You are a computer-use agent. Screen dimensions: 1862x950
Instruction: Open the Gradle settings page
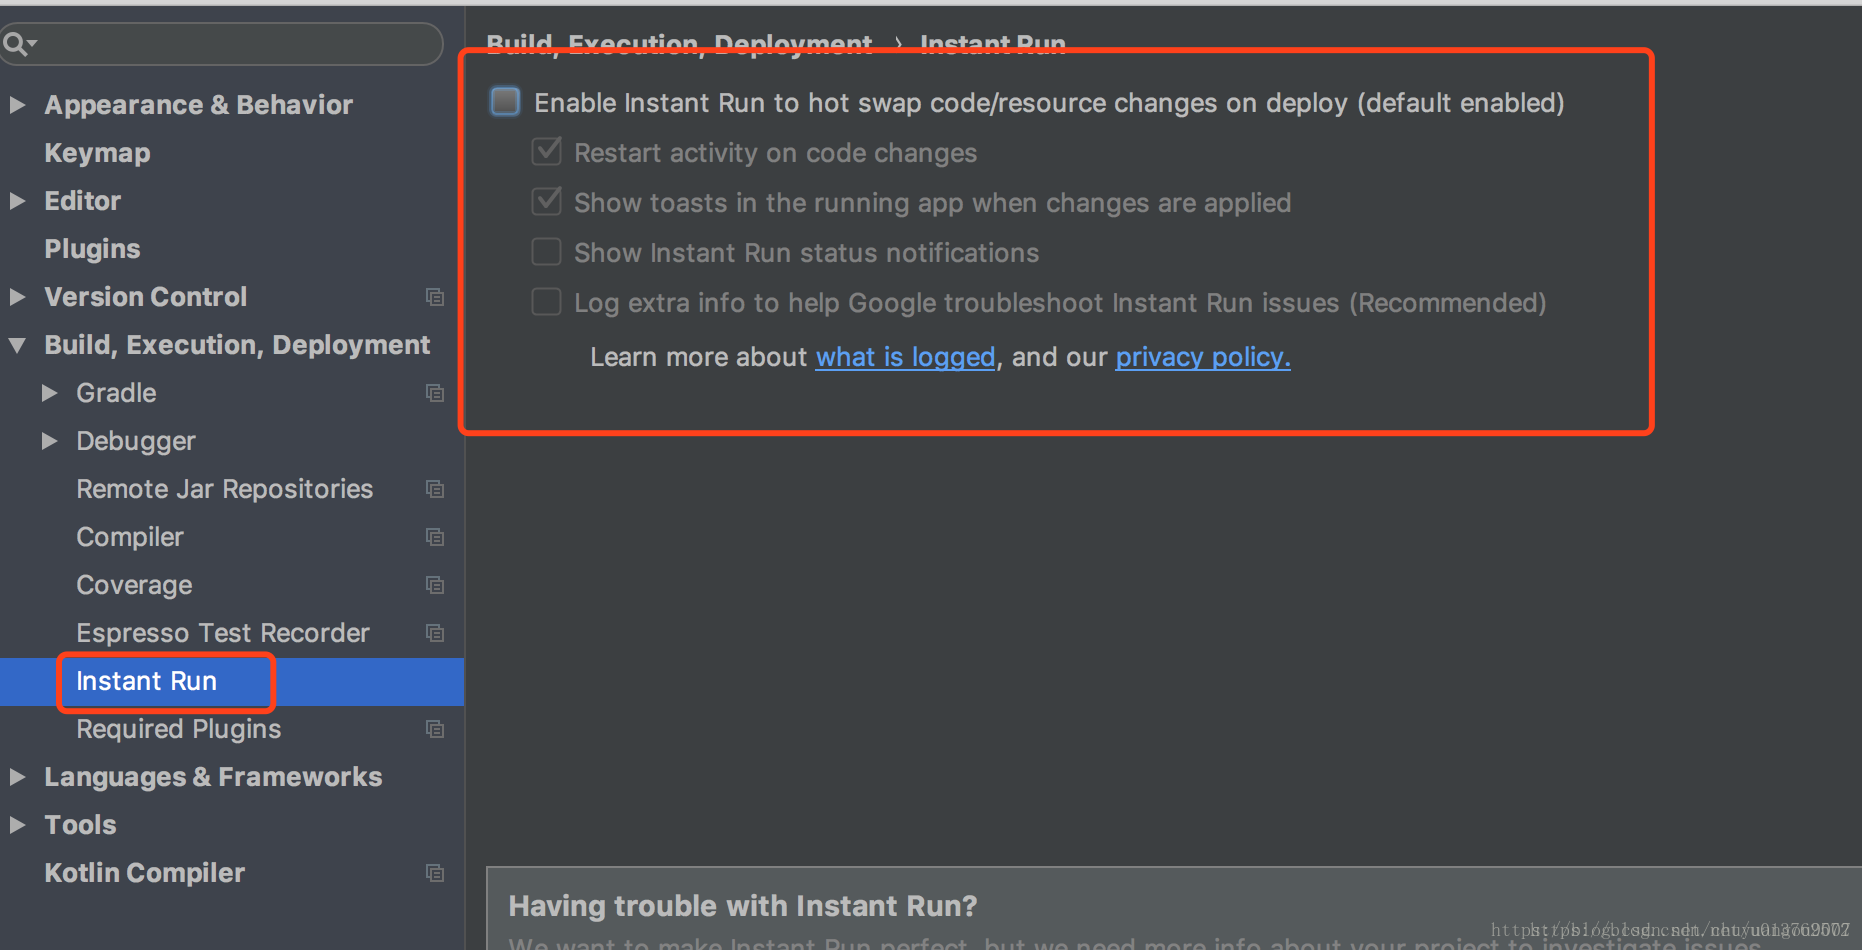[116, 393]
